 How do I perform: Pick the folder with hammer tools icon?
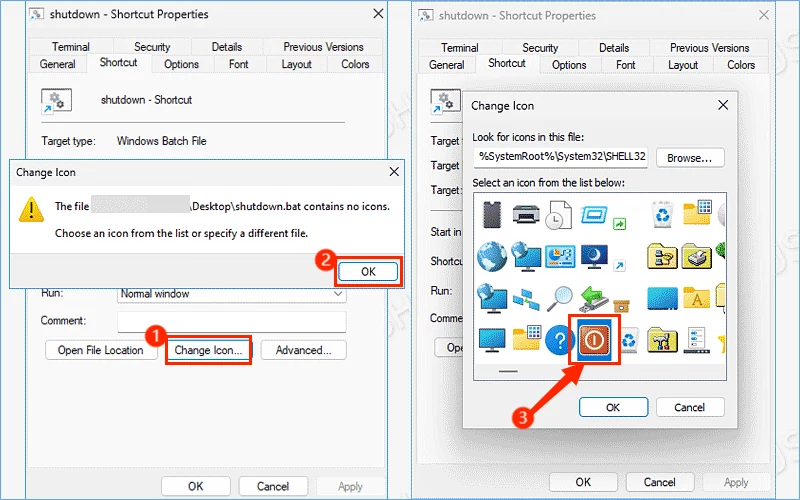point(662,340)
